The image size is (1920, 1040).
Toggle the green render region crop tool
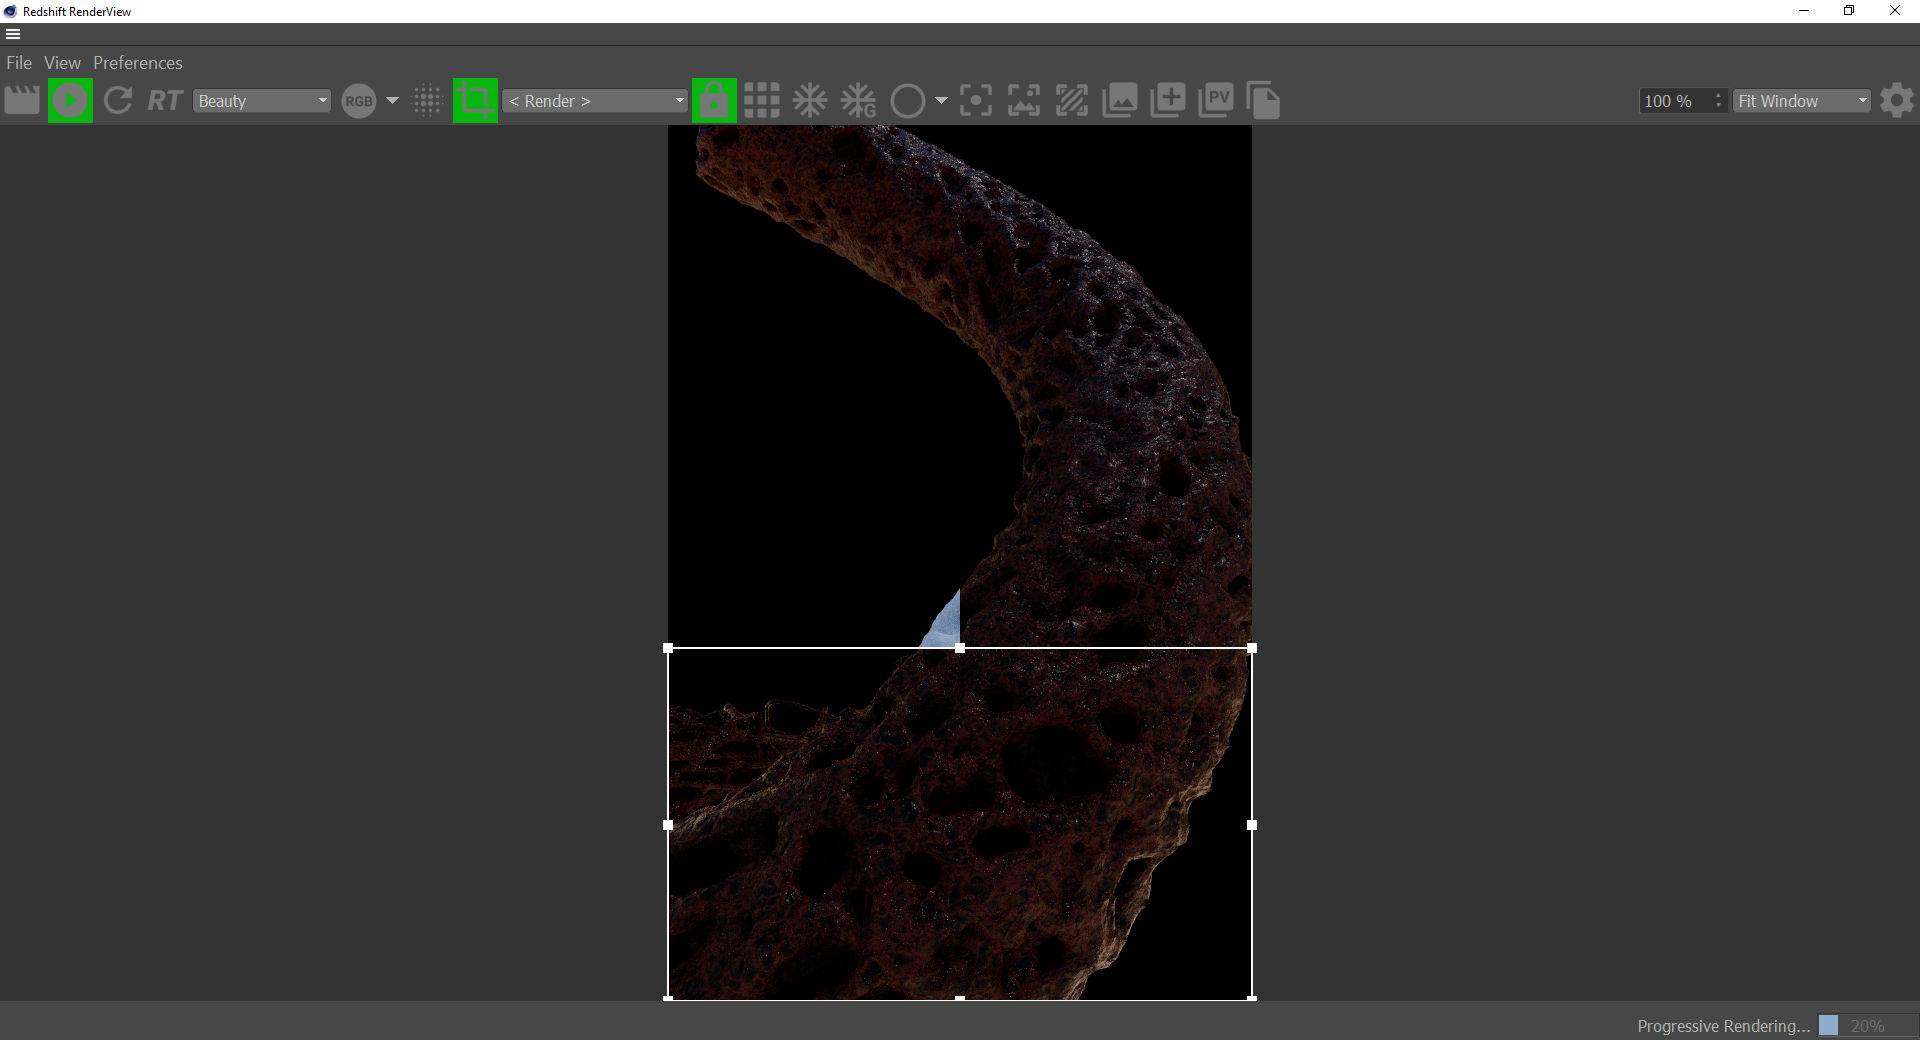475,101
